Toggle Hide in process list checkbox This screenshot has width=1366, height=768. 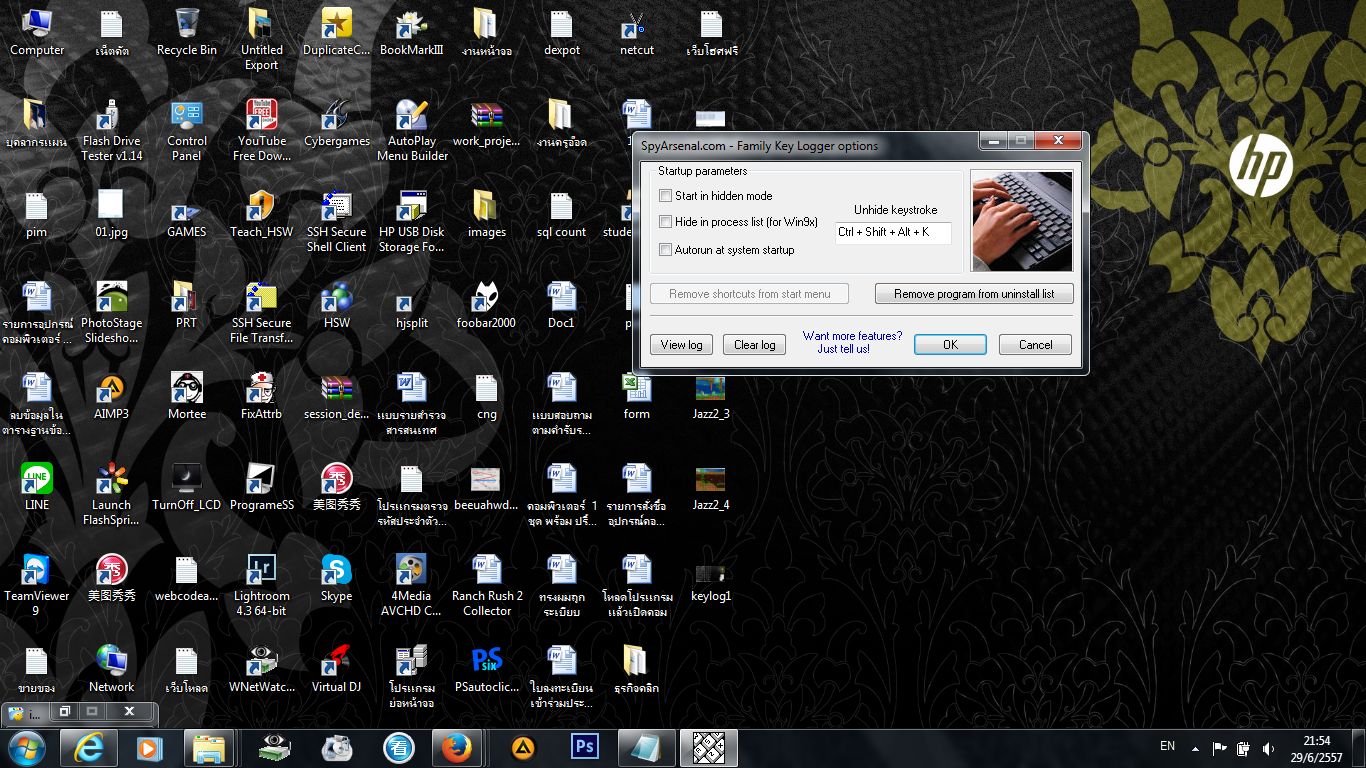click(666, 222)
